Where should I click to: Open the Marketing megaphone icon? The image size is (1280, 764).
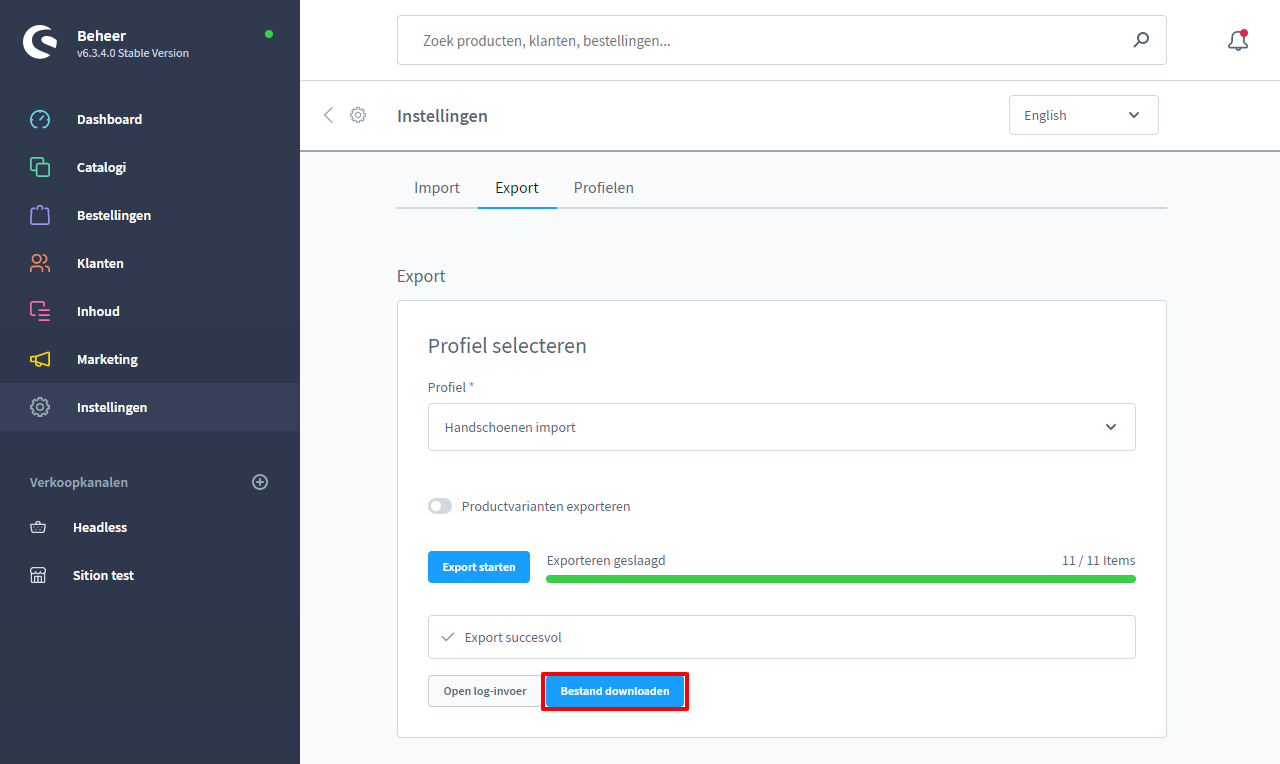pyautogui.click(x=40, y=359)
